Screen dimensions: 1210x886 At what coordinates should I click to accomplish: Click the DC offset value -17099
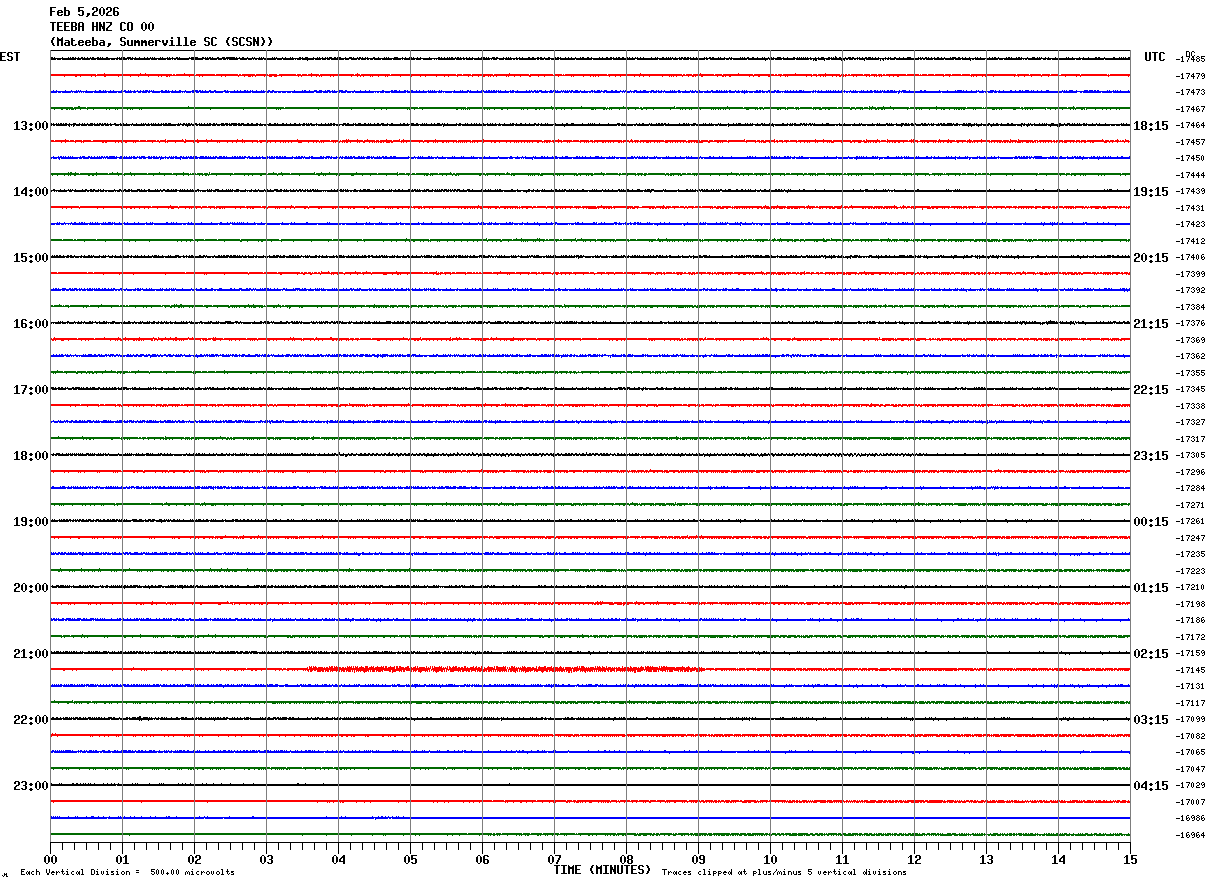pyautogui.click(x=1191, y=720)
